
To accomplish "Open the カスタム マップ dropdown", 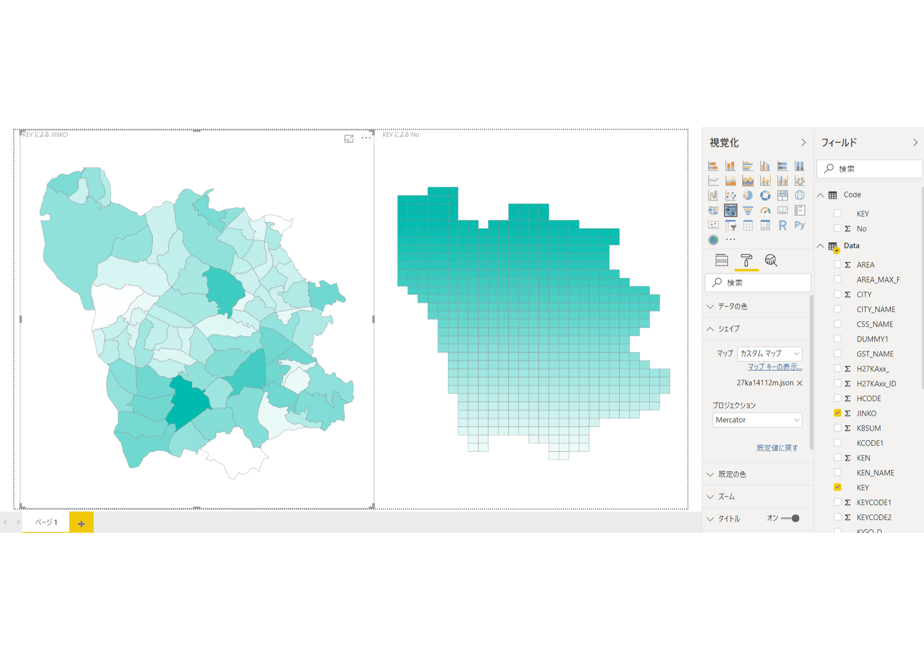I will tap(770, 353).
